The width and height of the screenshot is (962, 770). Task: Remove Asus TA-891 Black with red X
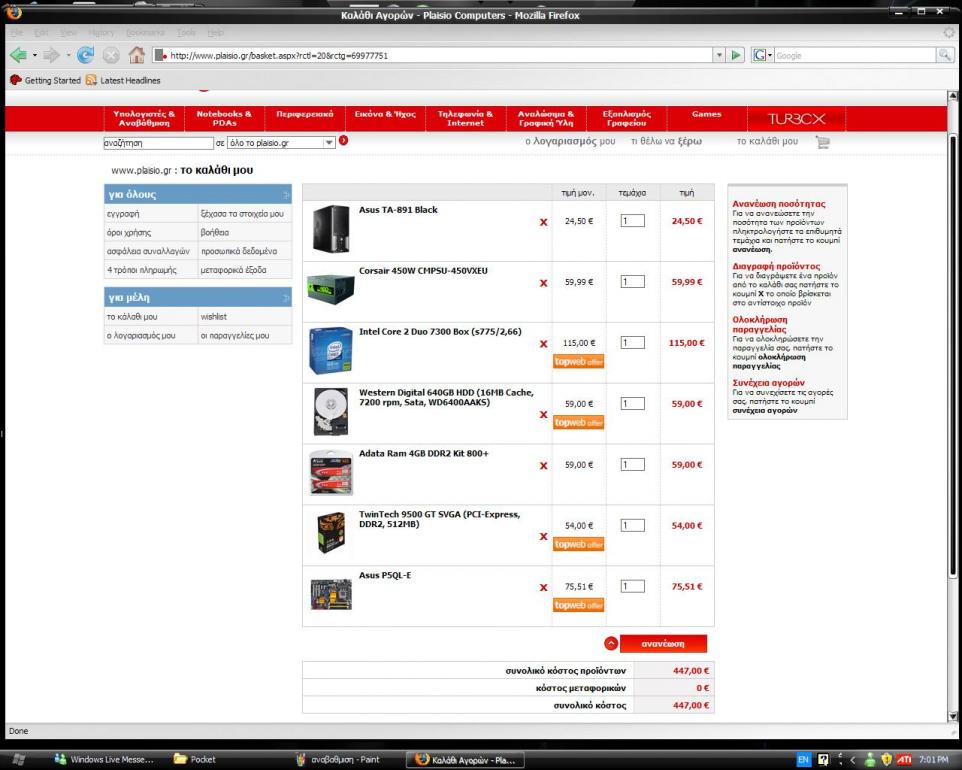point(544,222)
